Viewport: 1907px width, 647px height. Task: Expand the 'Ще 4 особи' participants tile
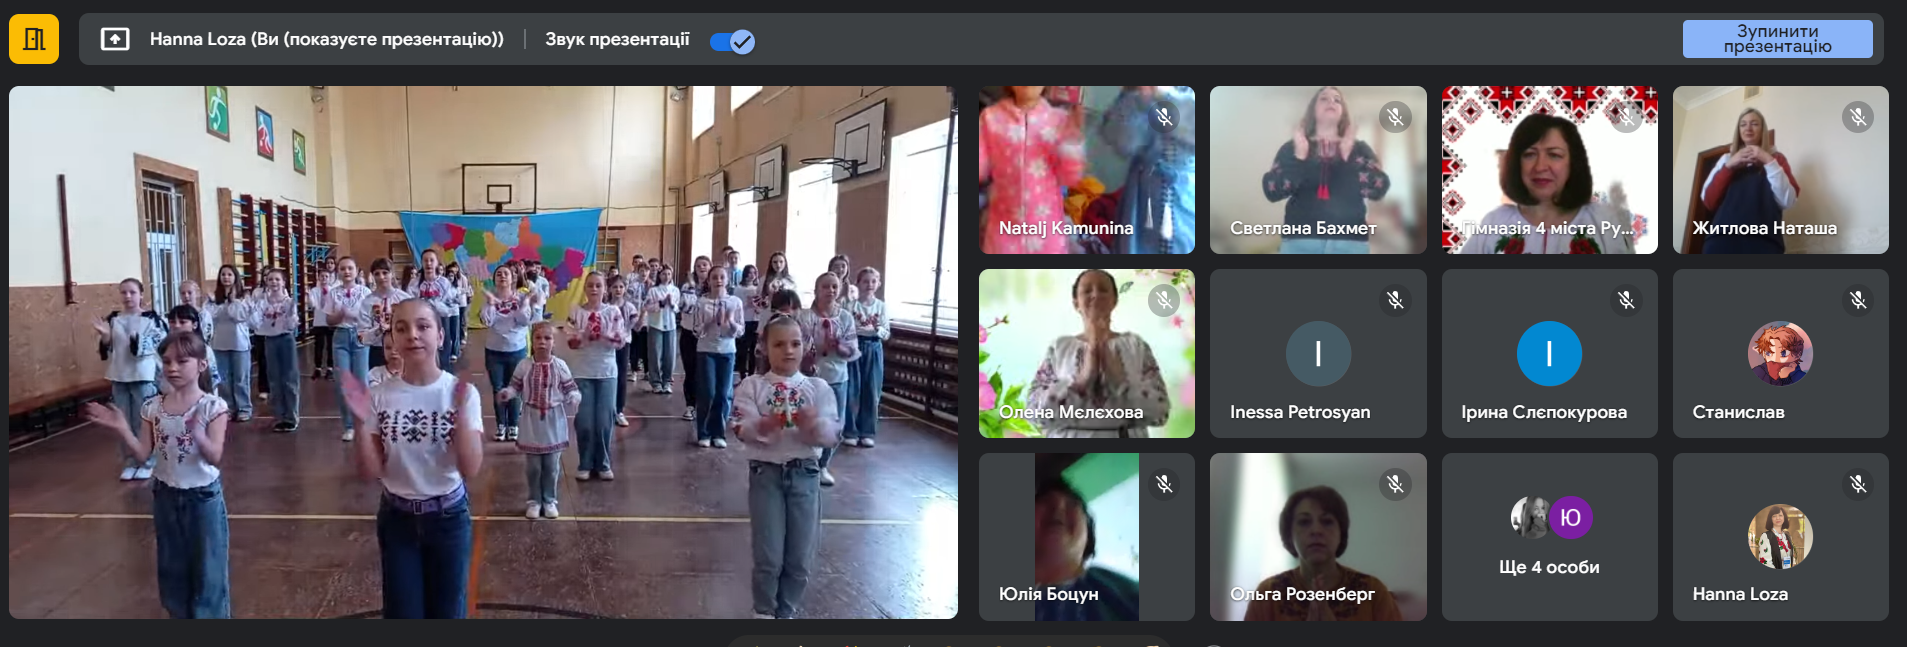coord(1549,537)
